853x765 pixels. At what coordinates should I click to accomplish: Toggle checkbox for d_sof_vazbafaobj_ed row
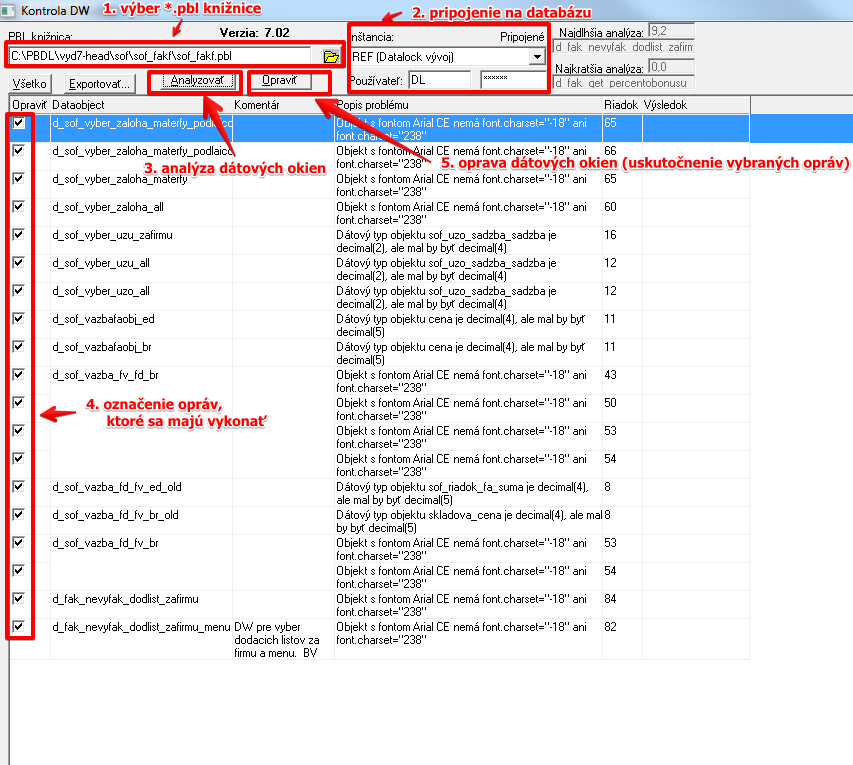pos(19,318)
